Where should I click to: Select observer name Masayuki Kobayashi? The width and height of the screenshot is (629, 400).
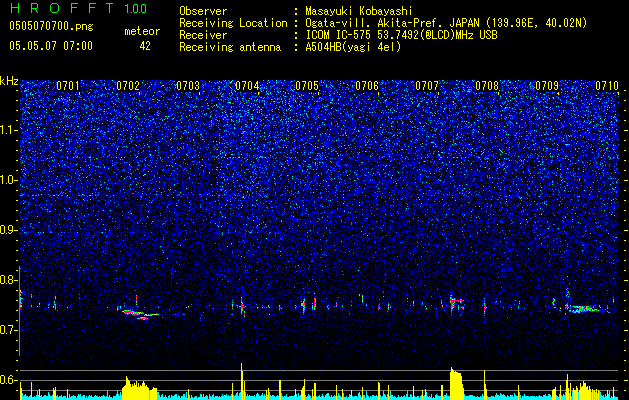tap(359, 11)
